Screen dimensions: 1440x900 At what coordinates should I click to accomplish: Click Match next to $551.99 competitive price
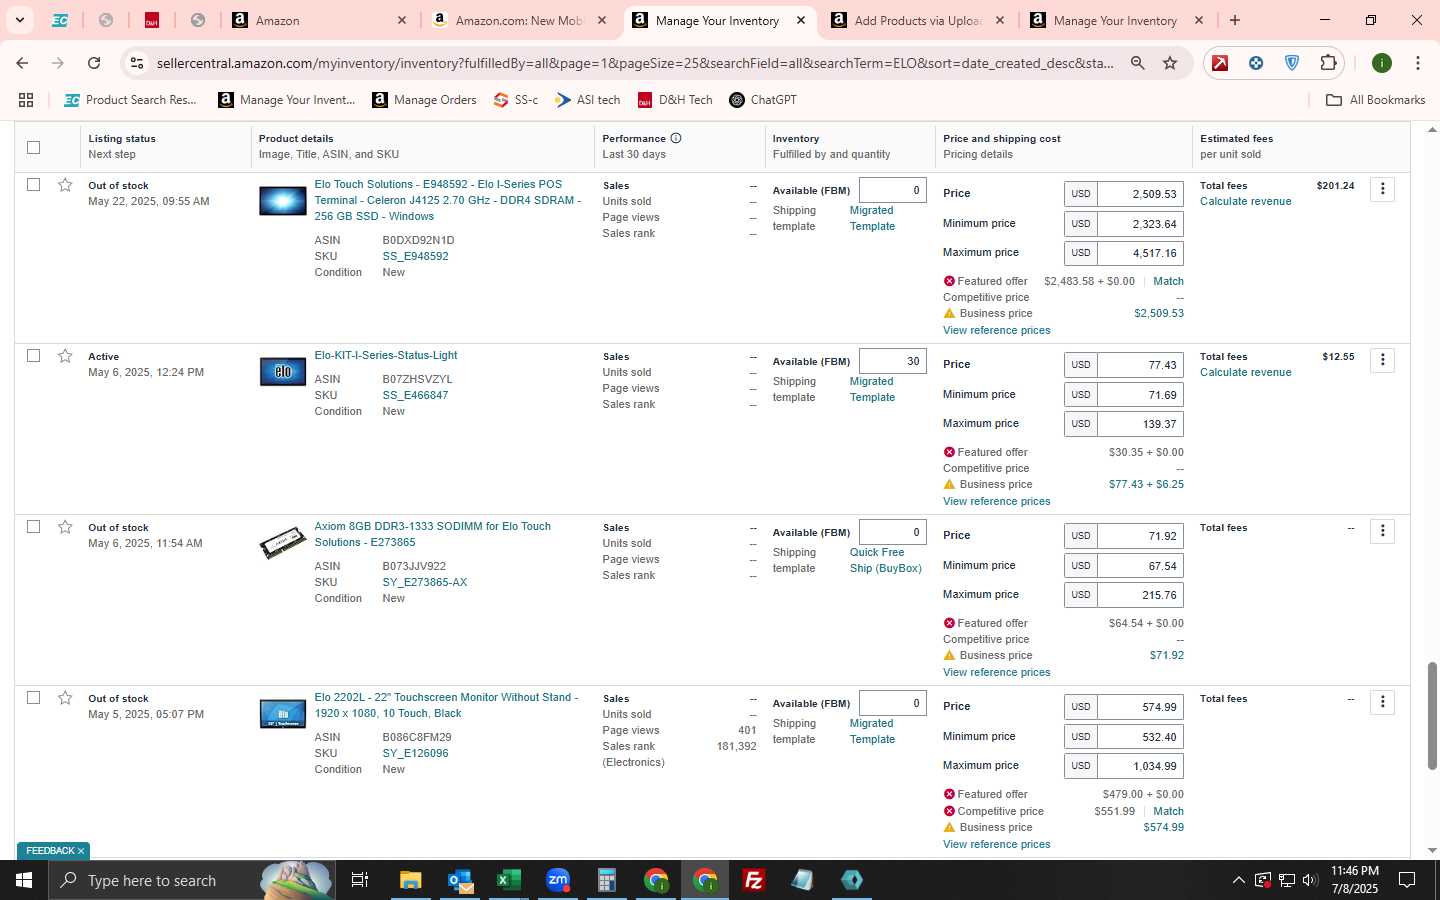click(x=1168, y=811)
